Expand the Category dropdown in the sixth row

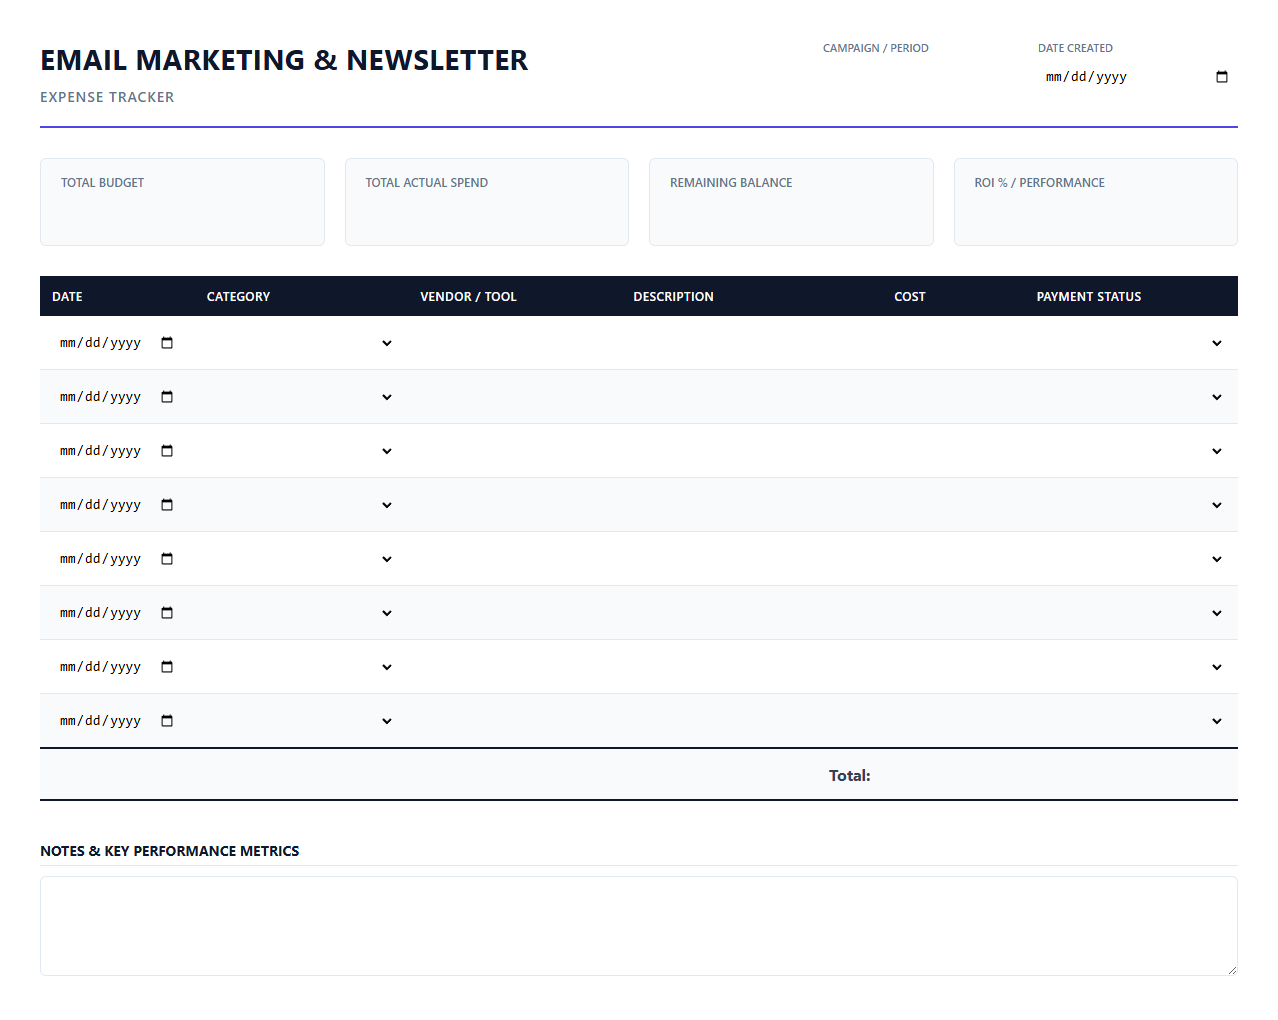tap(300, 613)
